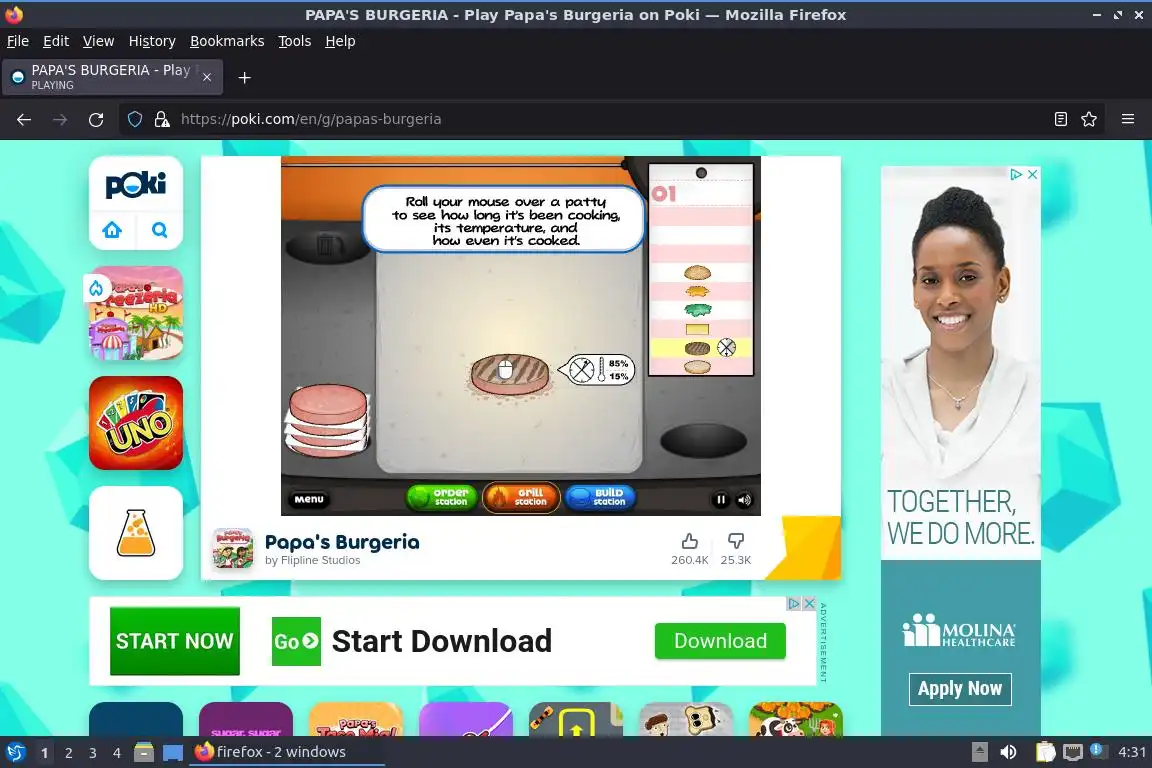The height and width of the screenshot is (768, 1152).
Task: Open the taskbar file manager icon
Action: coord(144,753)
